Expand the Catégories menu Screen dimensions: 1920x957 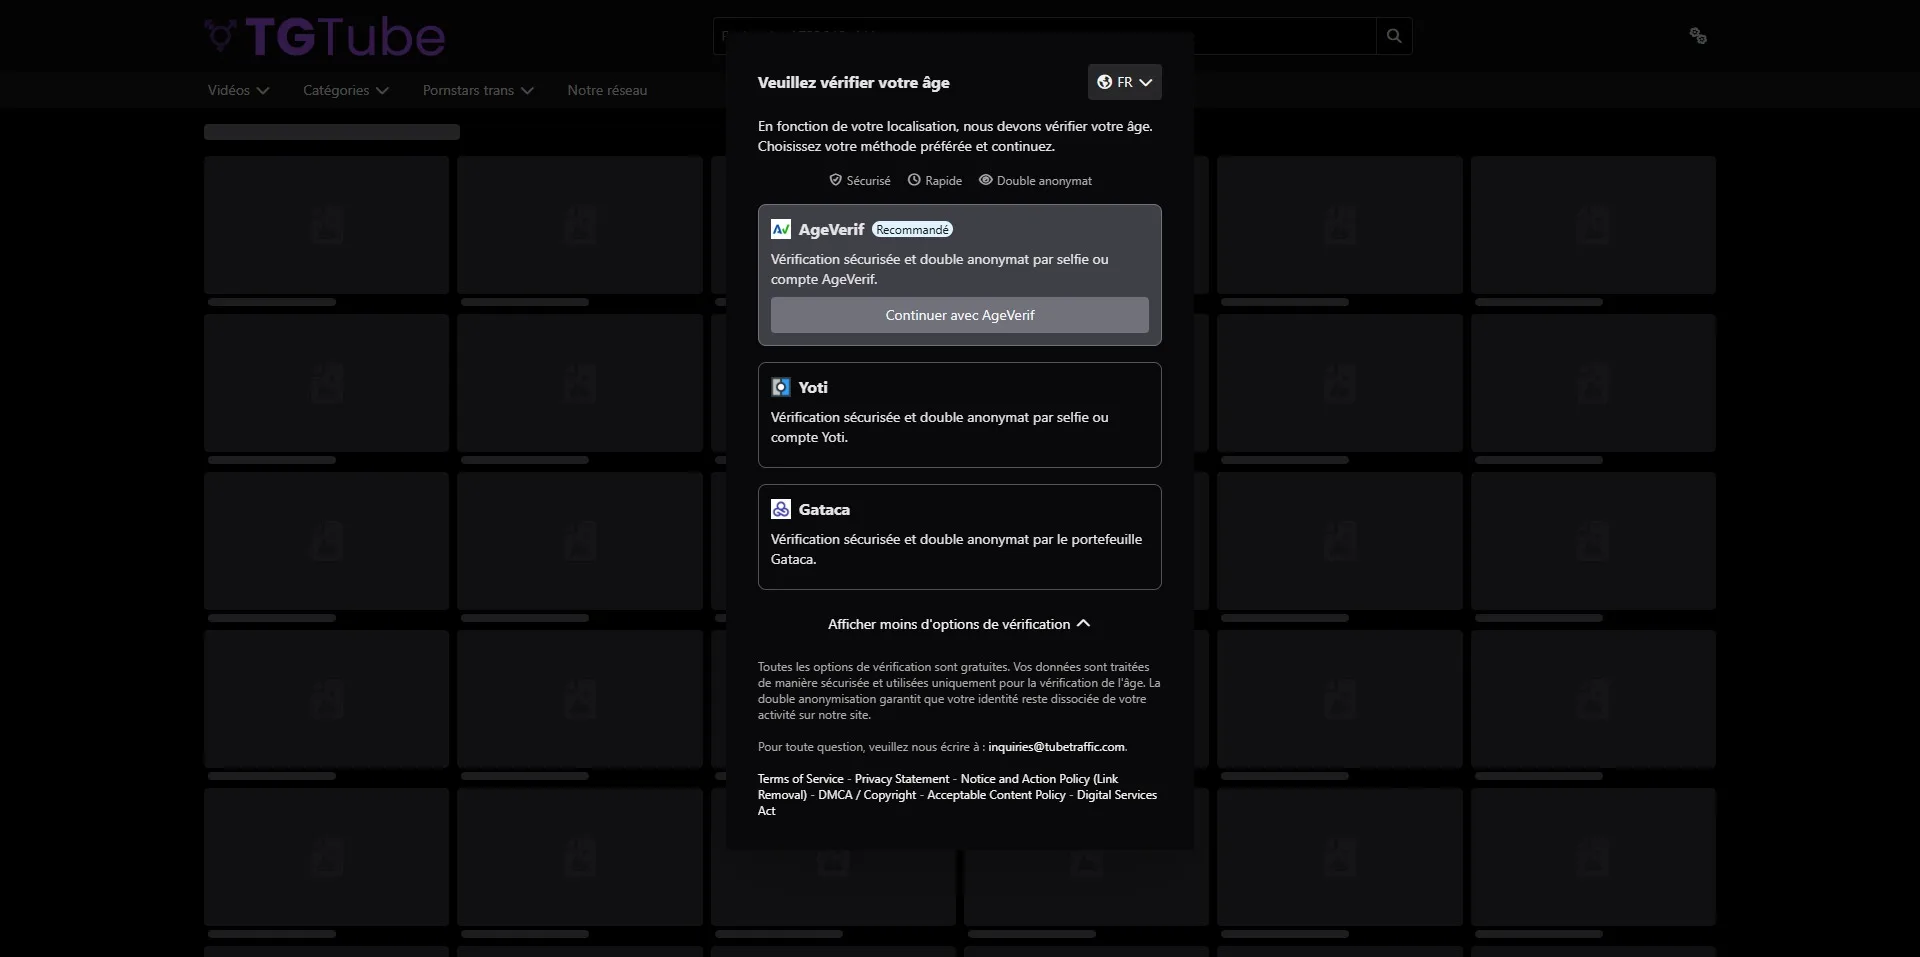click(345, 90)
